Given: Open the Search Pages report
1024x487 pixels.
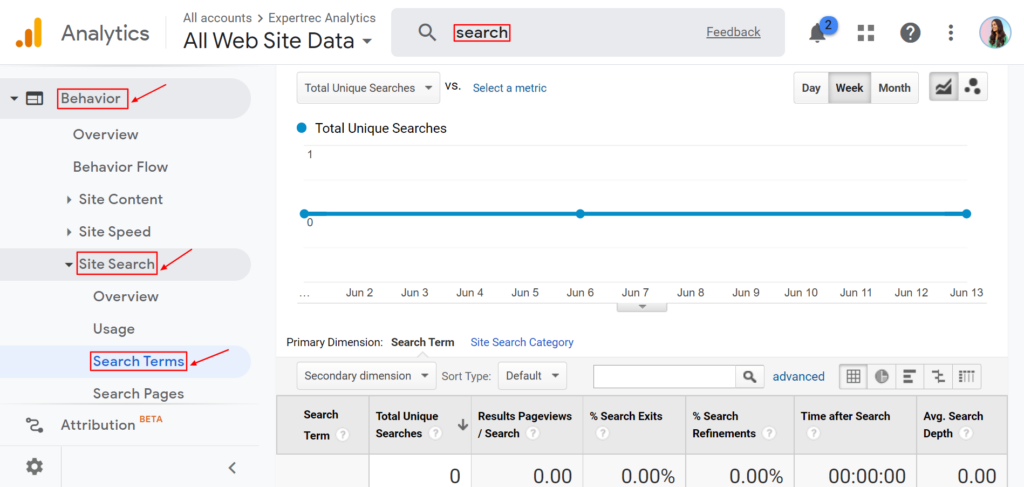Looking at the screenshot, I should coord(138,394).
